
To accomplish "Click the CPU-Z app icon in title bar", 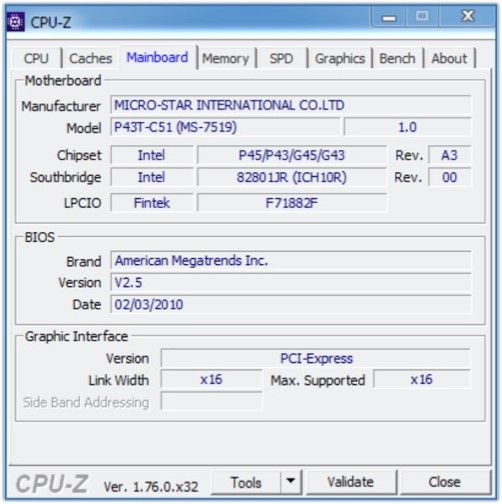I will [15, 22].
